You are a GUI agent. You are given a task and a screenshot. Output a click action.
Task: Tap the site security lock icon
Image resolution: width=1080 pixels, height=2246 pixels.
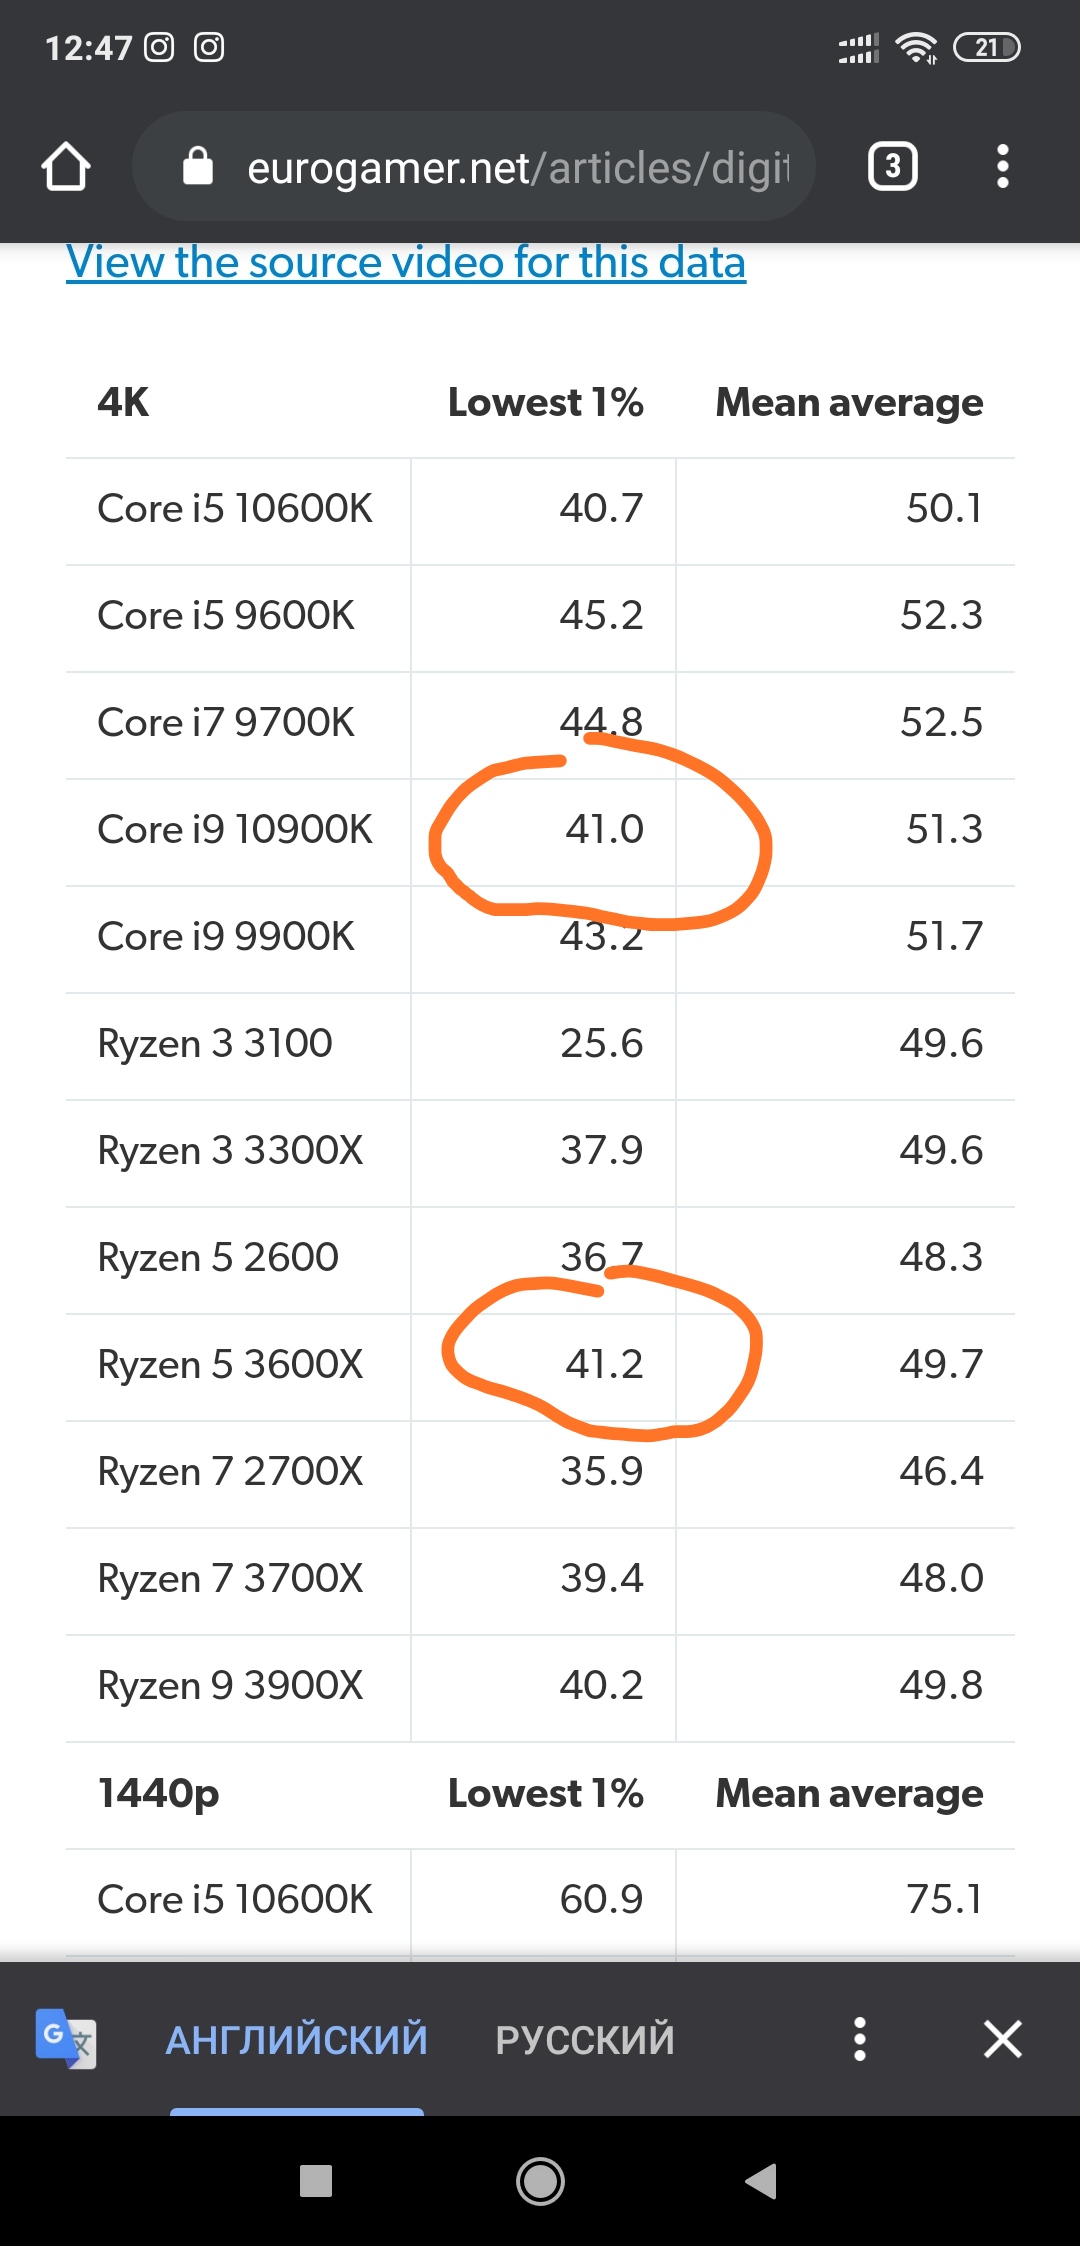point(198,167)
